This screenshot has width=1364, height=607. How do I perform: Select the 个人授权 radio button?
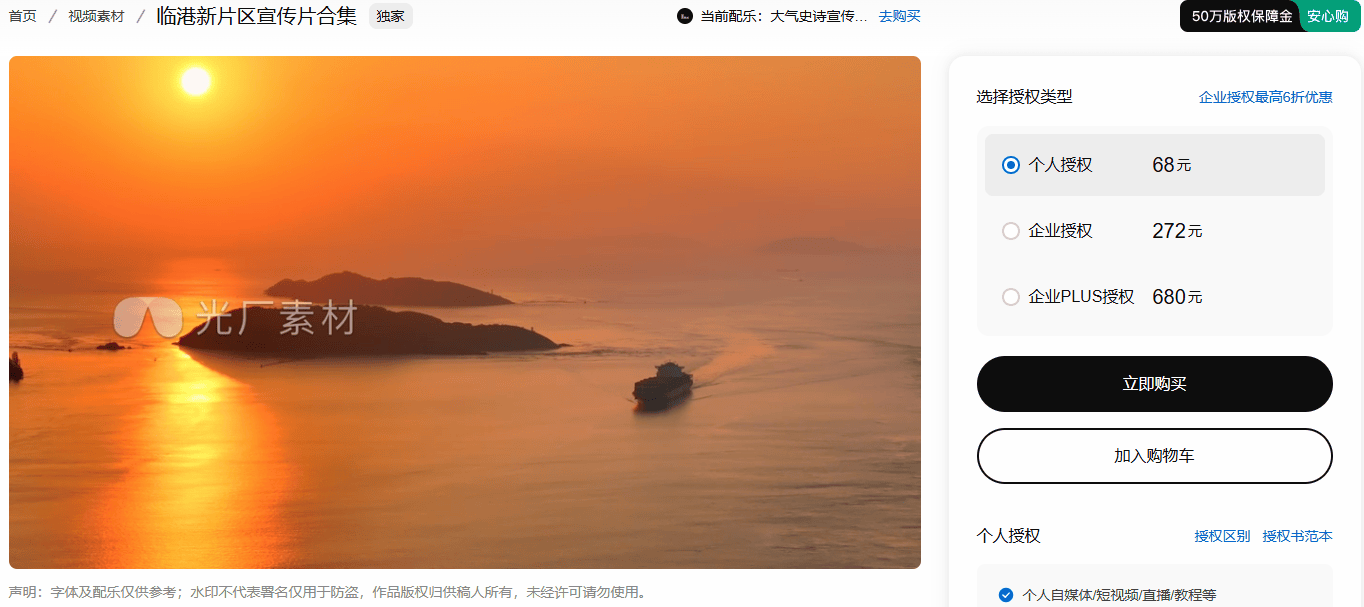pos(1011,165)
